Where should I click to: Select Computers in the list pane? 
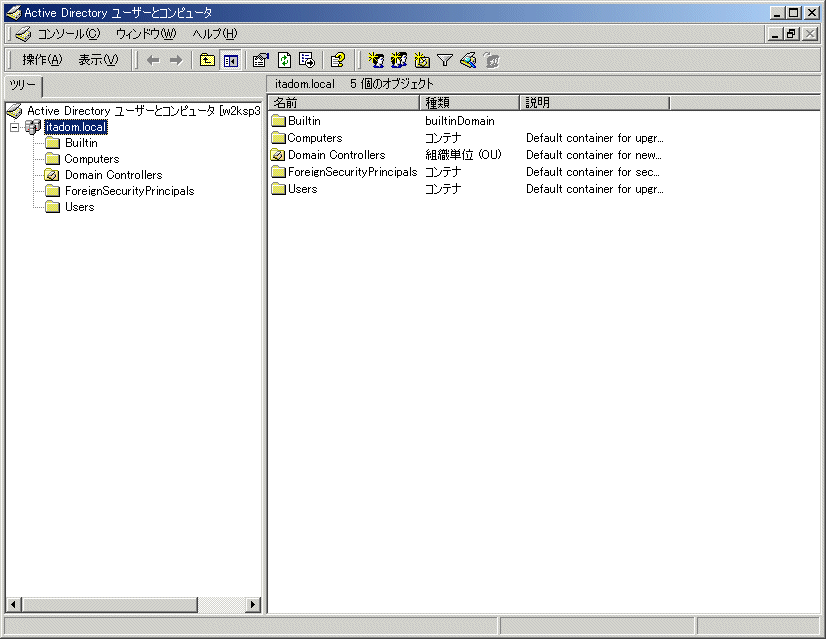pos(314,138)
